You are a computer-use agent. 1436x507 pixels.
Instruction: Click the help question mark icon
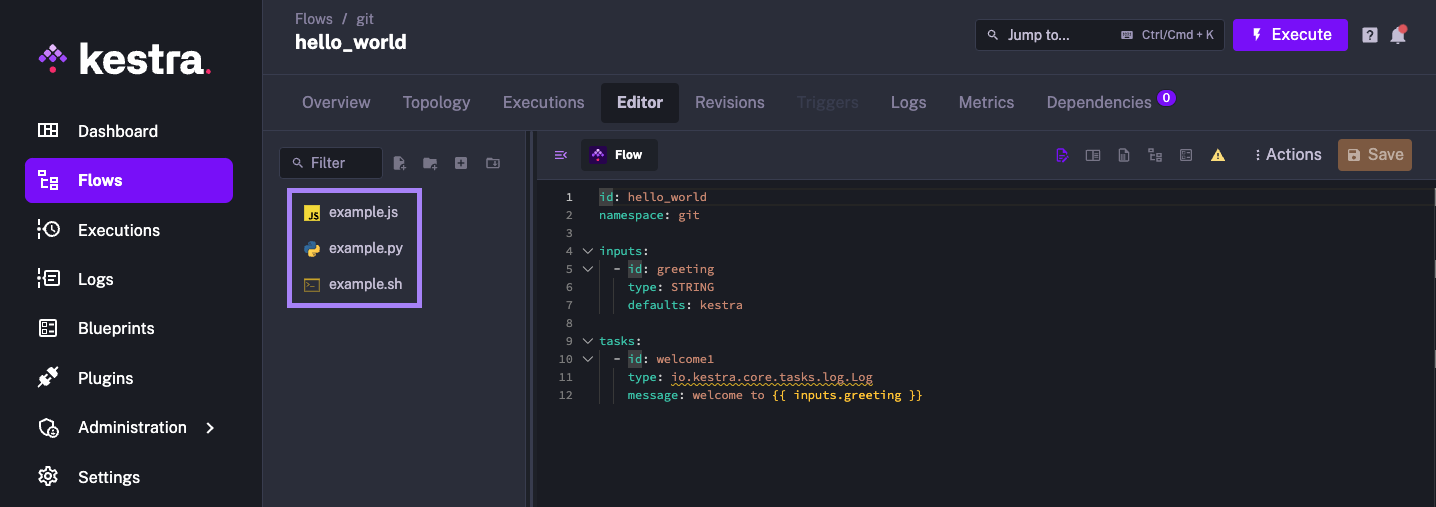tap(1370, 35)
